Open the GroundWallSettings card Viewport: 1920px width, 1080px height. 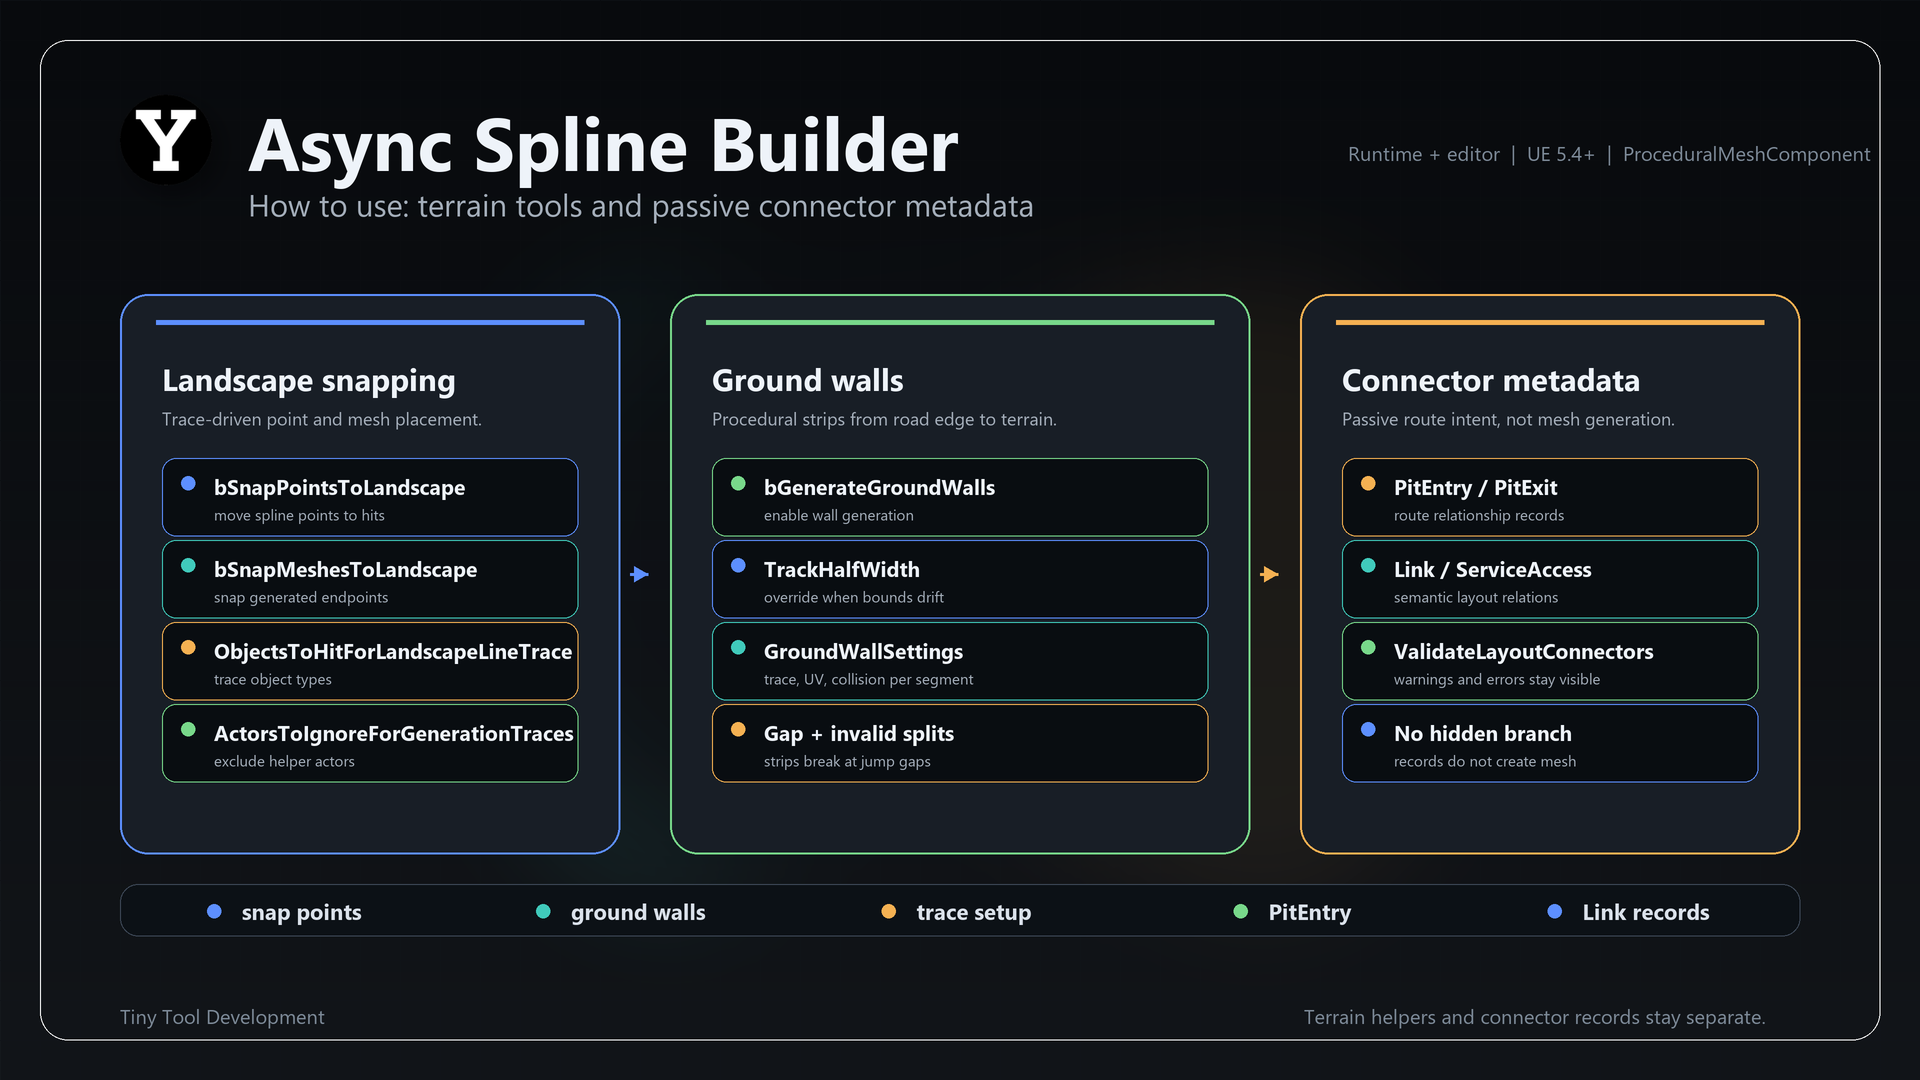tap(960, 661)
